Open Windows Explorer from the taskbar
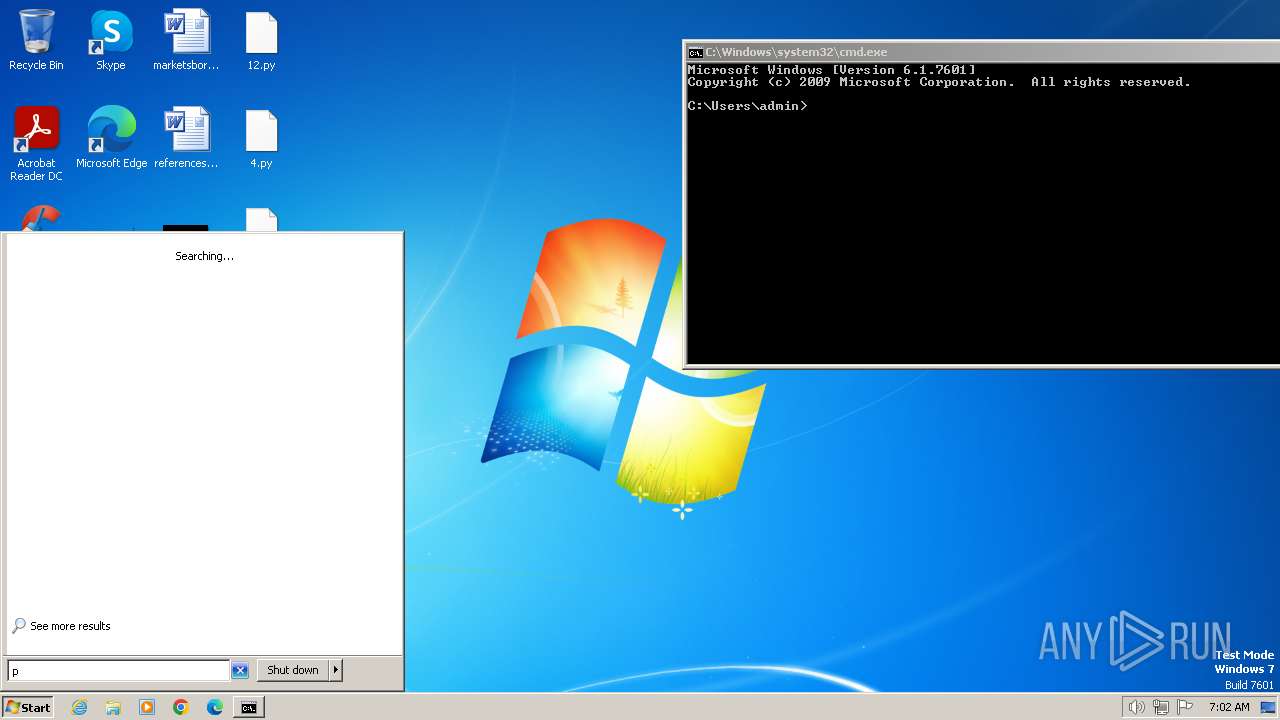This screenshot has width=1280, height=720. tap(113, 707)
